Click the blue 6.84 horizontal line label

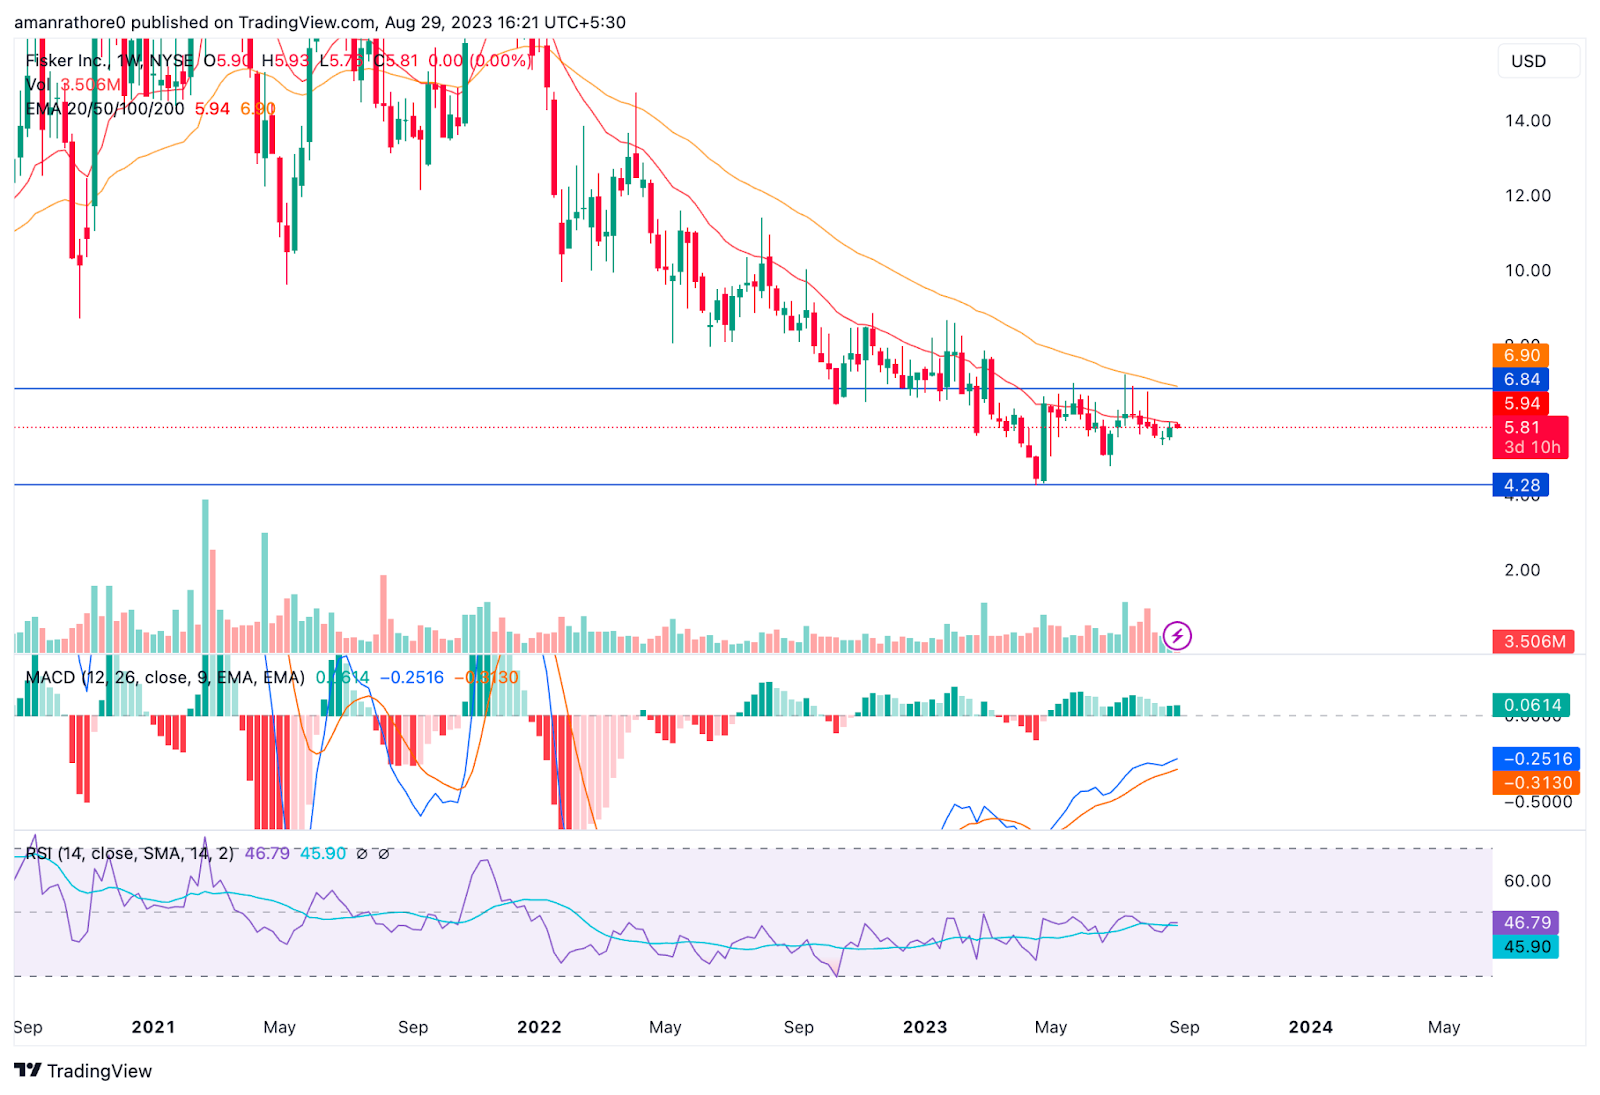point(1521,379)
